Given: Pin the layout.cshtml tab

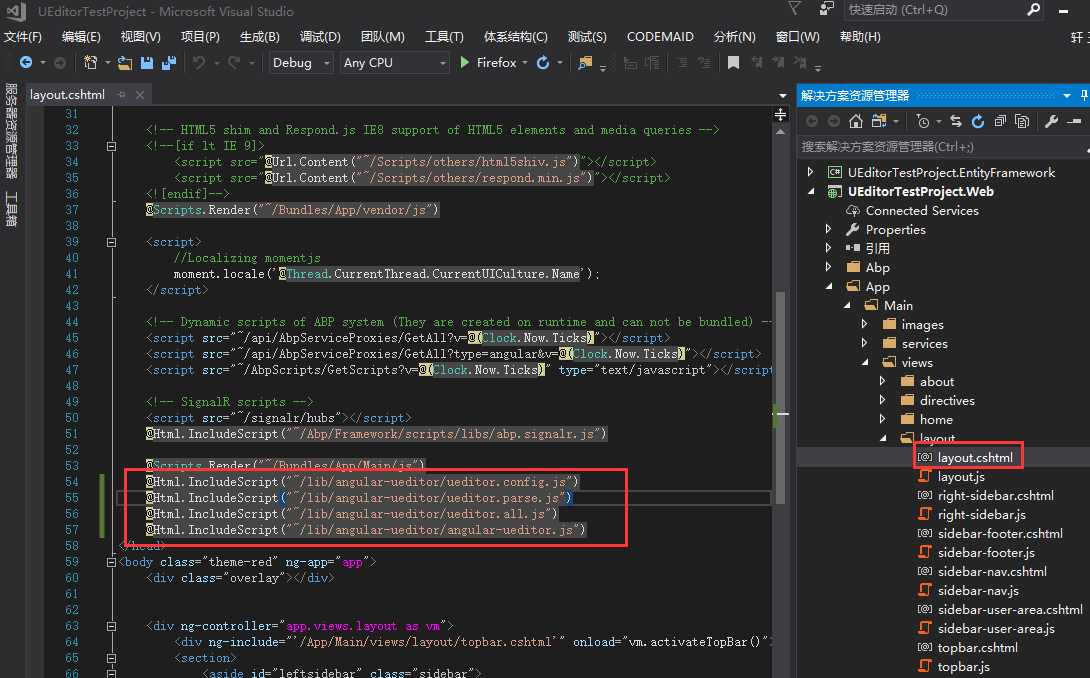Looking at the screenshot, I should click(x=122, y=95).
